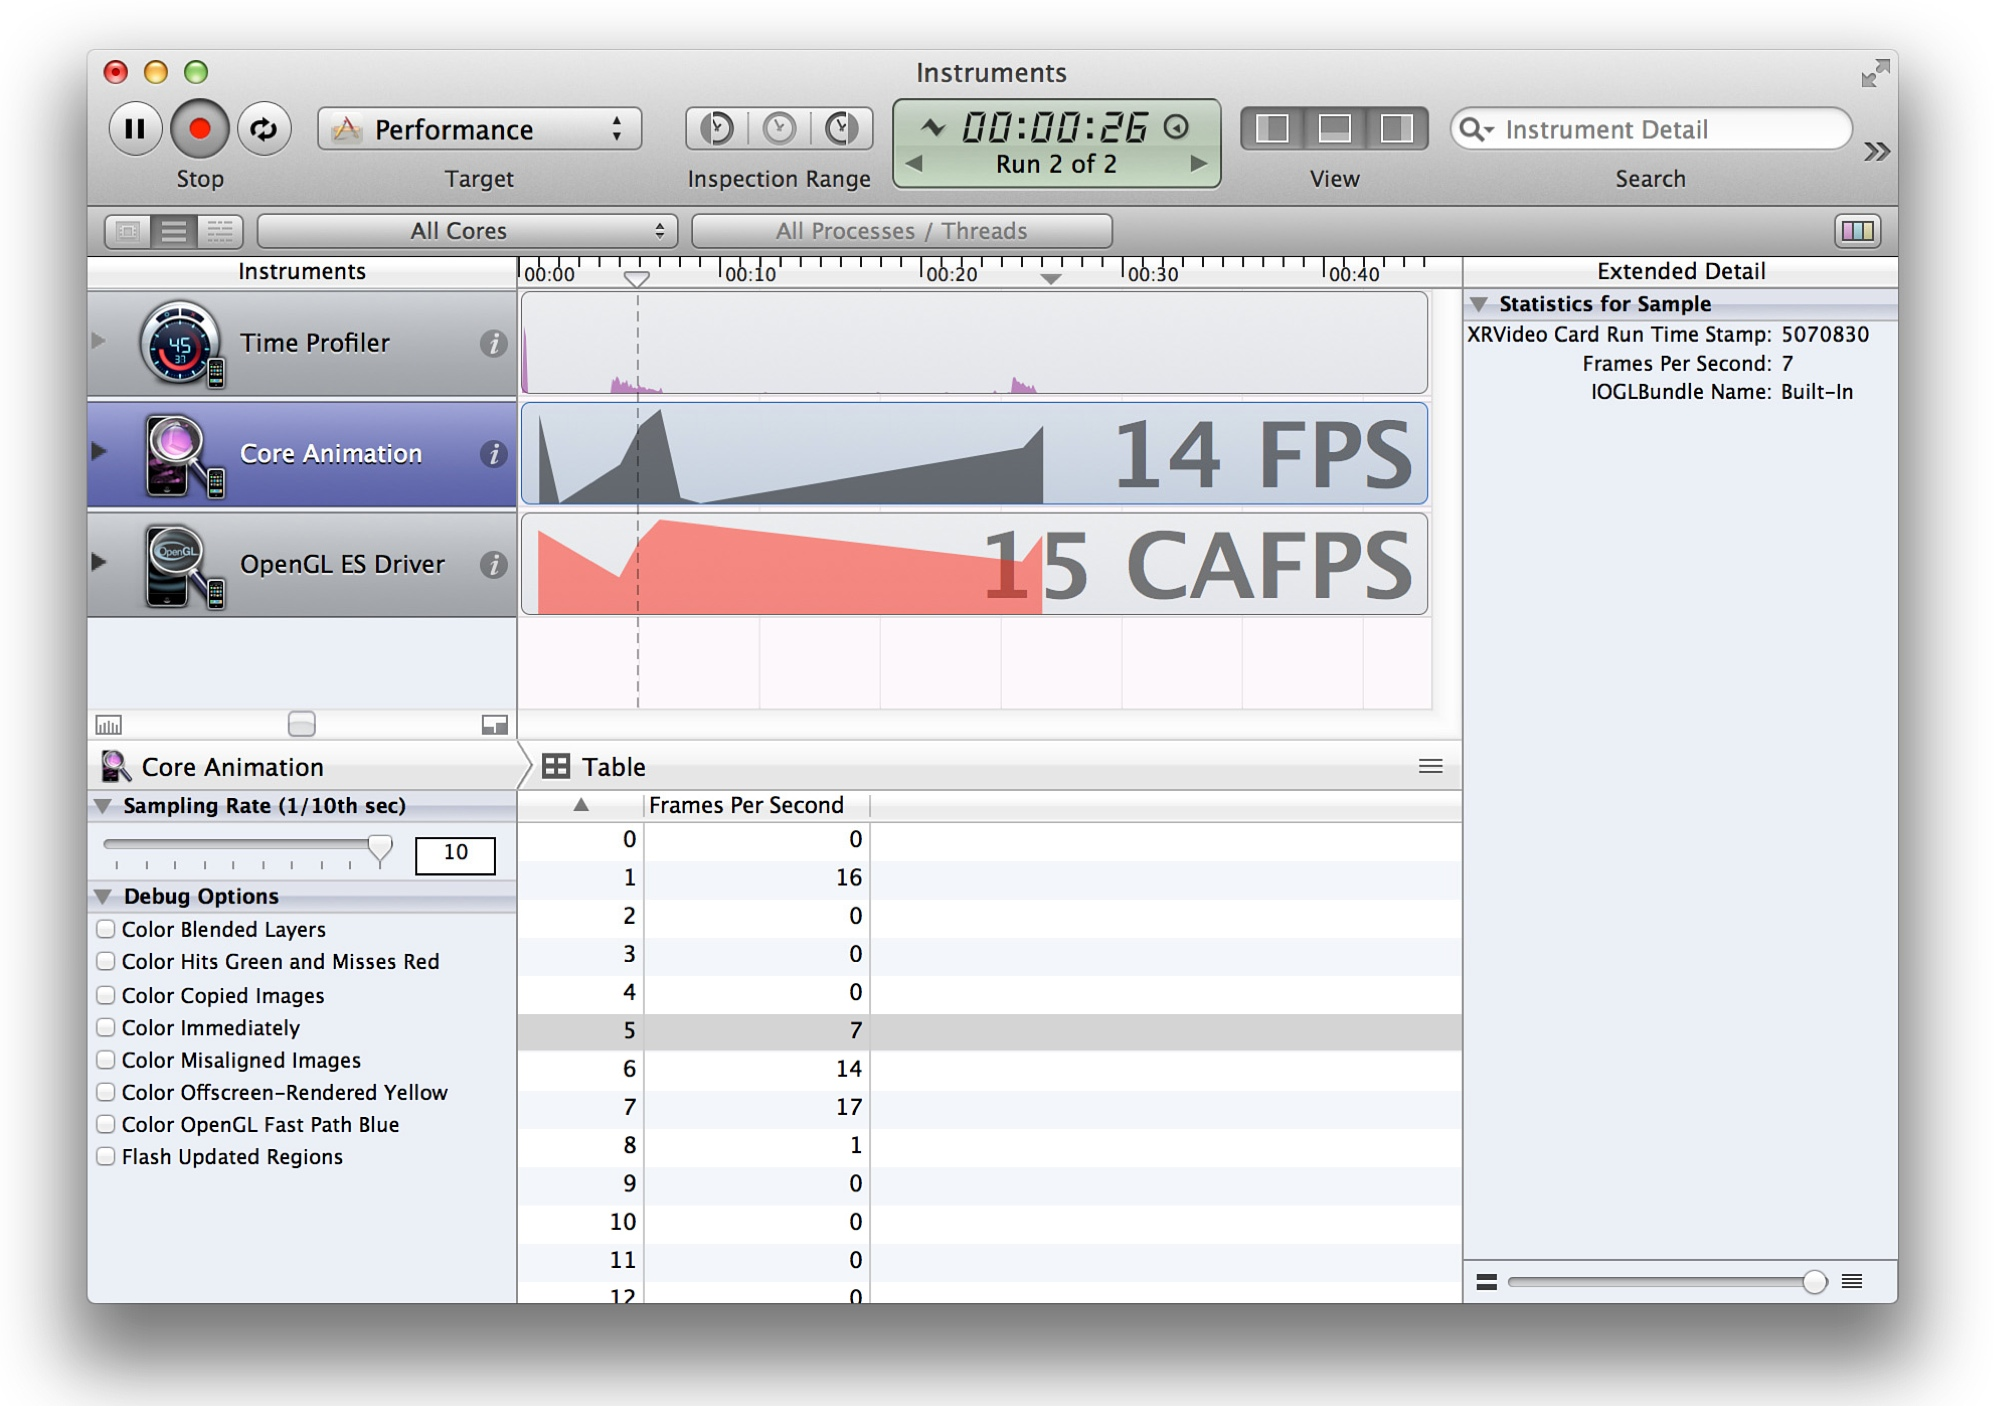Open Time Profiler info button
1994x1406 pixels.
click(492, 344)
